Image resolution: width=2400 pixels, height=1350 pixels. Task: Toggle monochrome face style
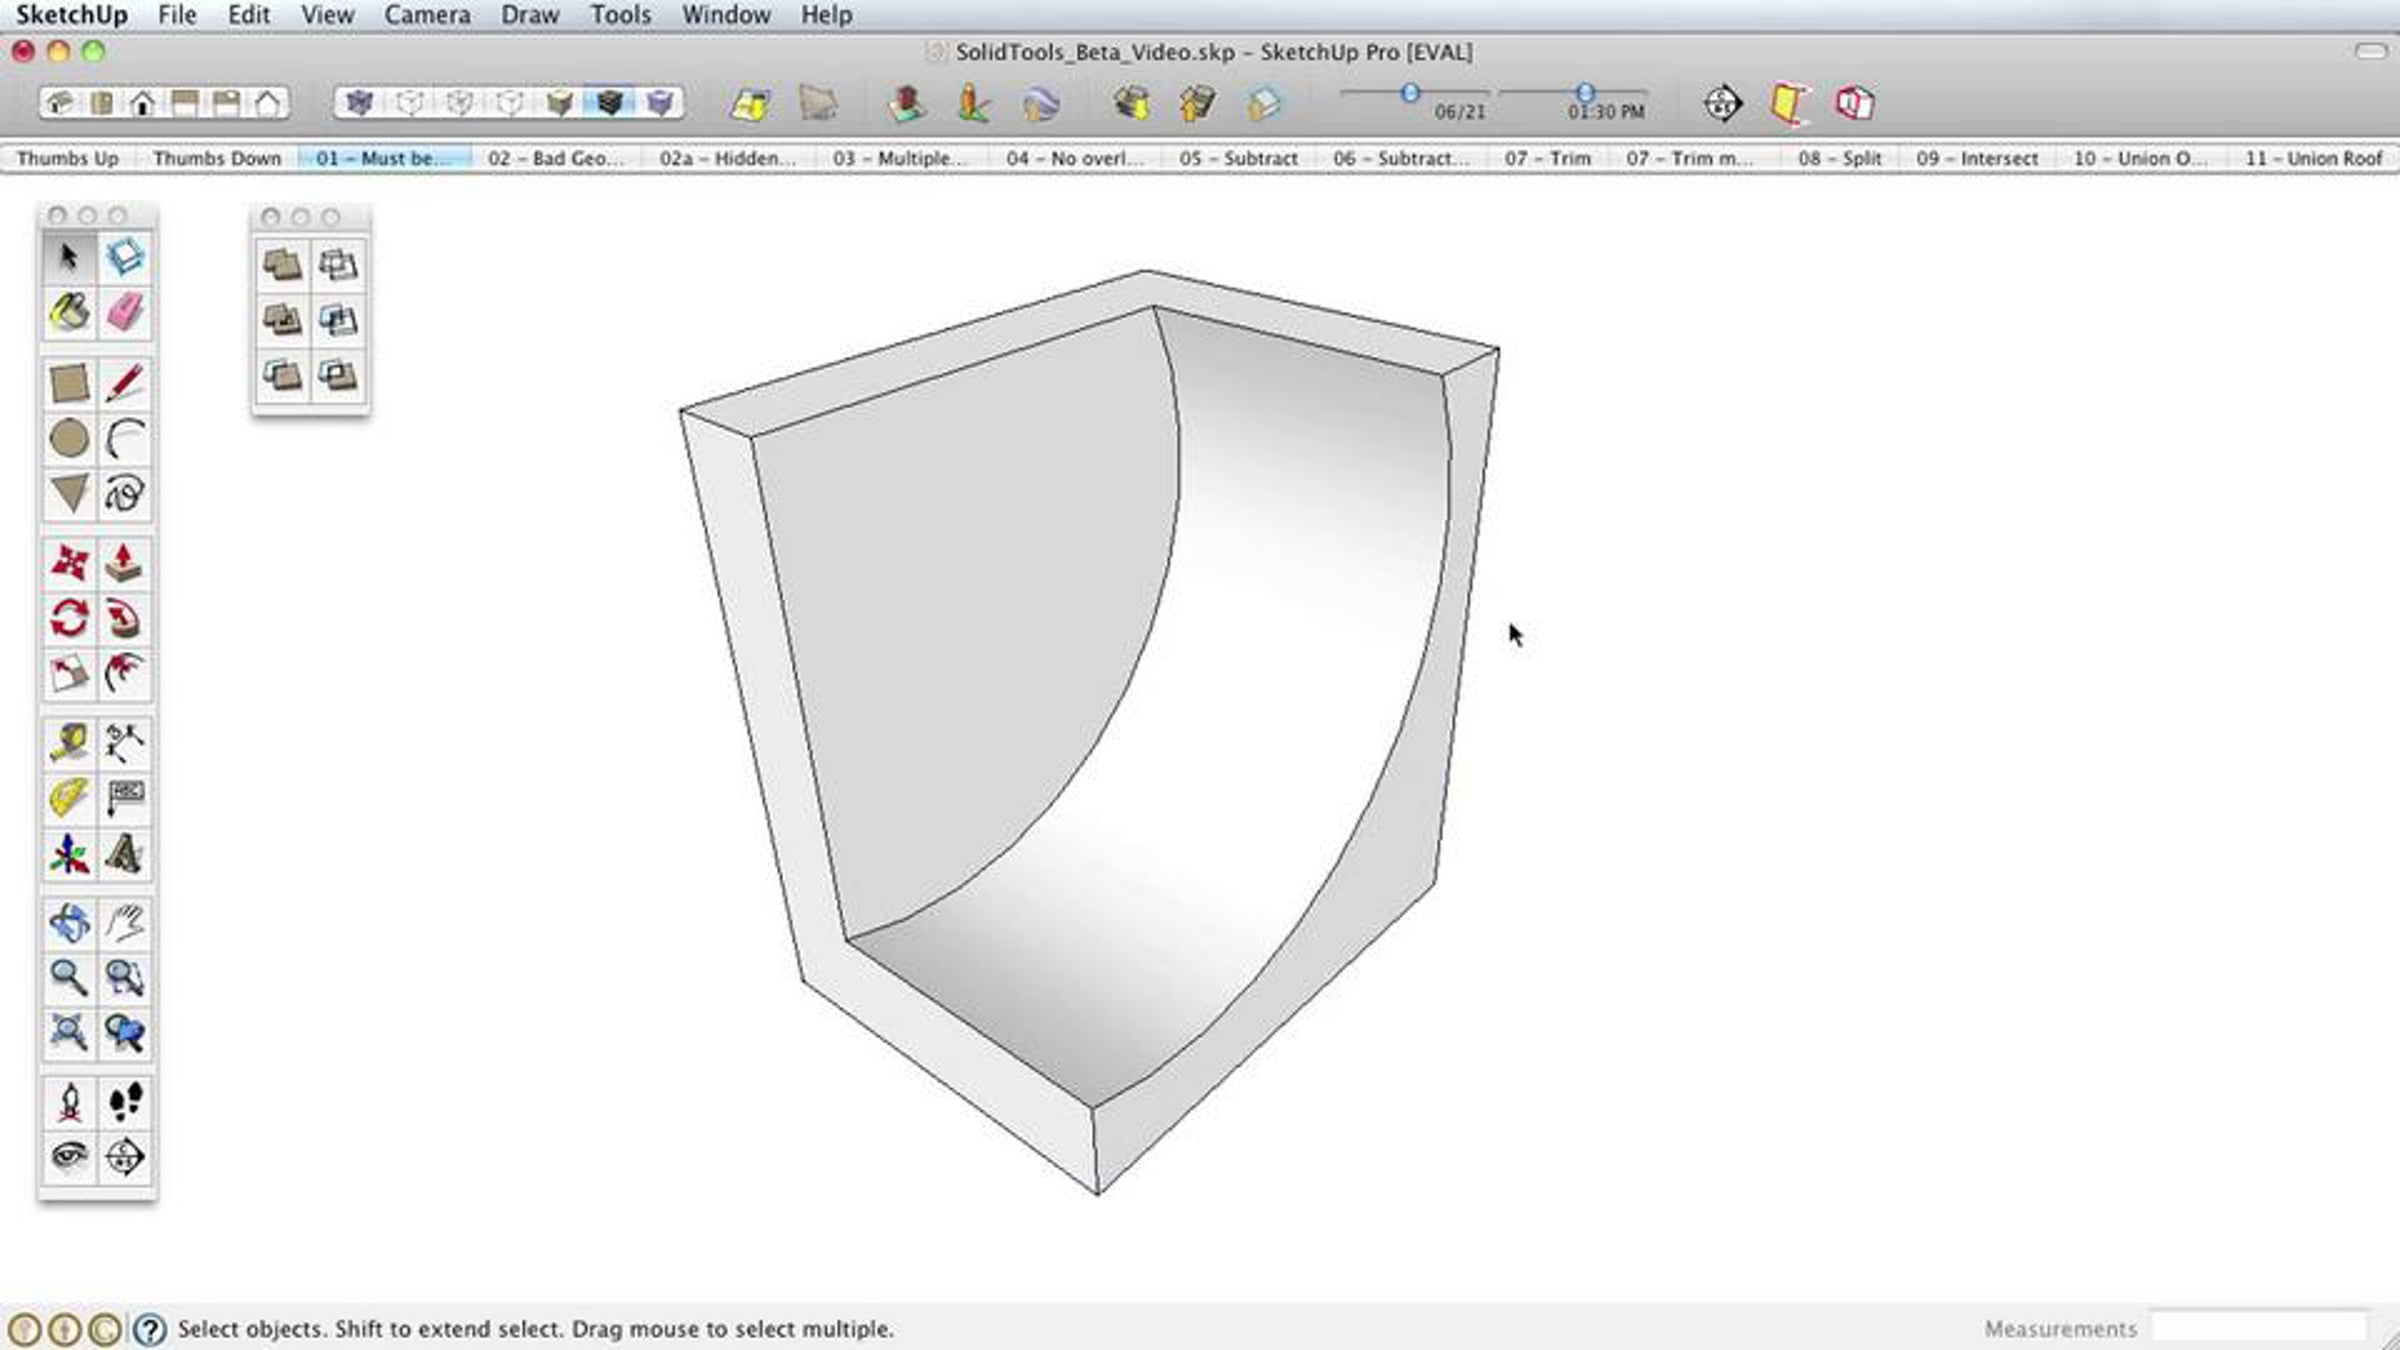coord(660,103)
